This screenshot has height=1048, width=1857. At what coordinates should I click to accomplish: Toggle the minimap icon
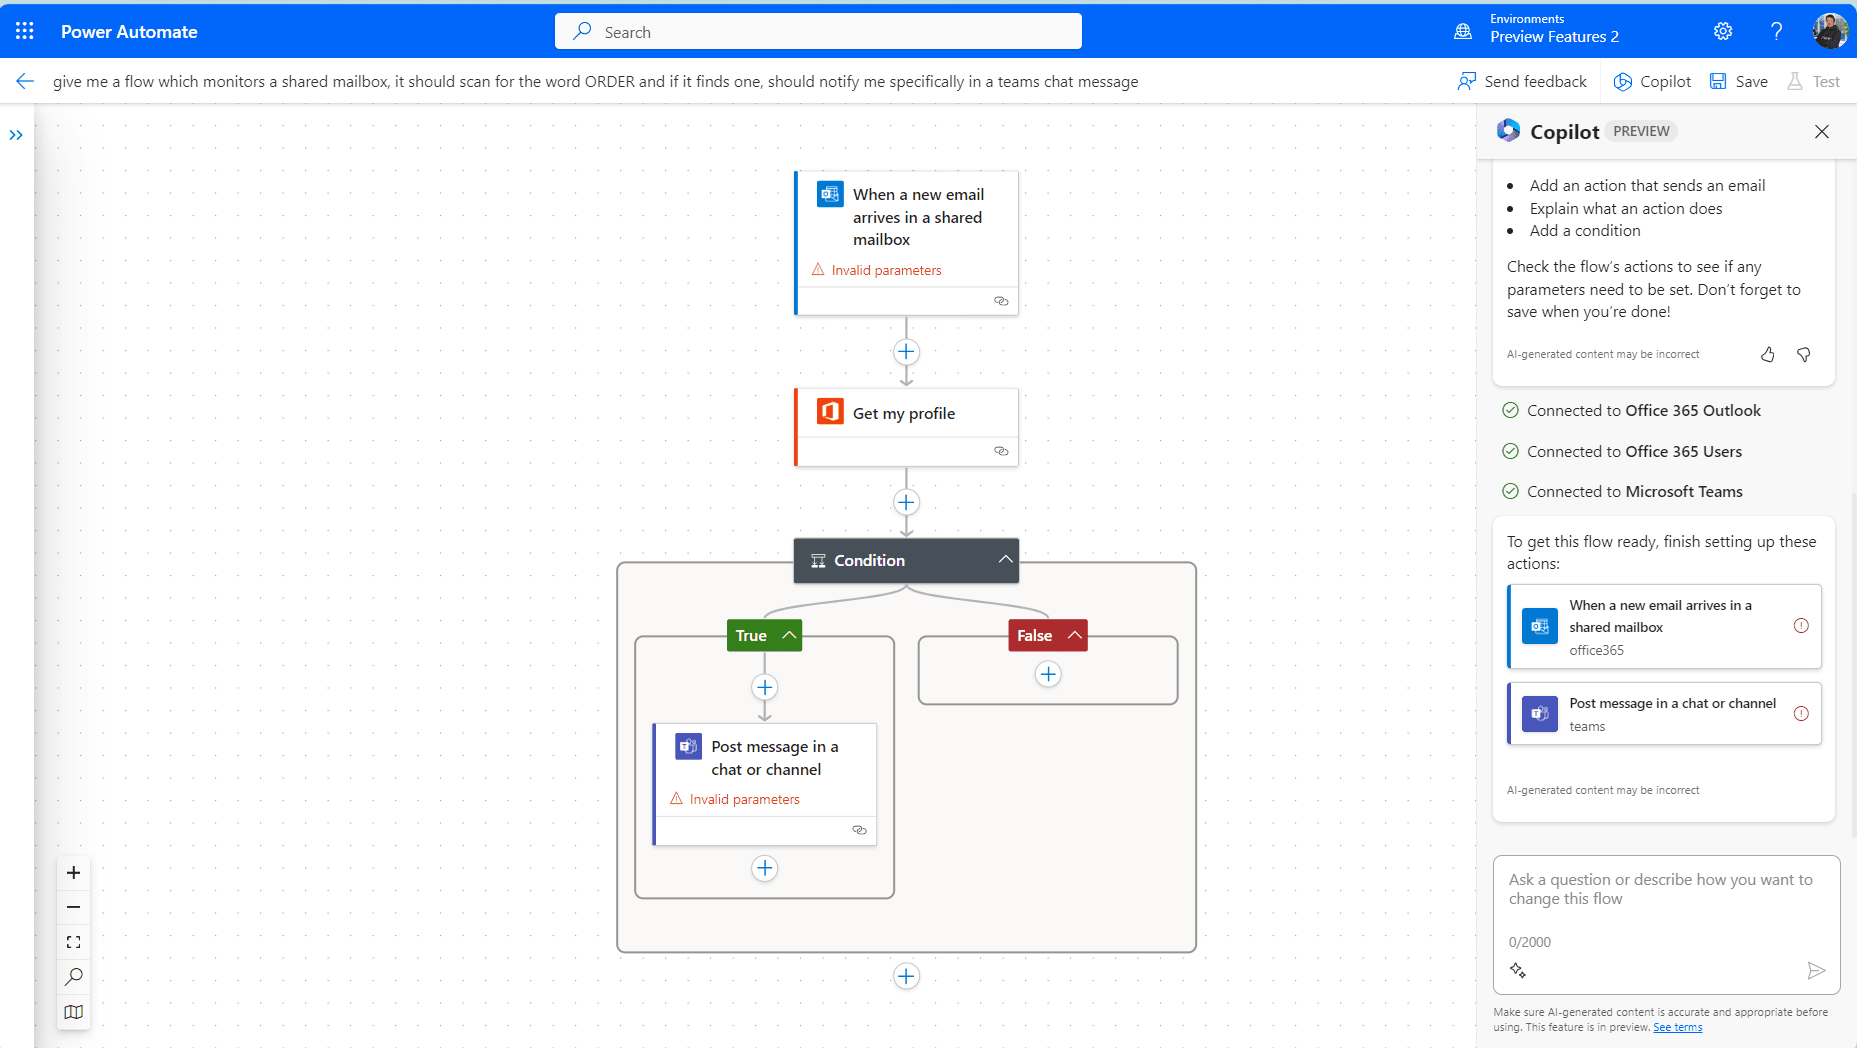tap(73, 1012)
